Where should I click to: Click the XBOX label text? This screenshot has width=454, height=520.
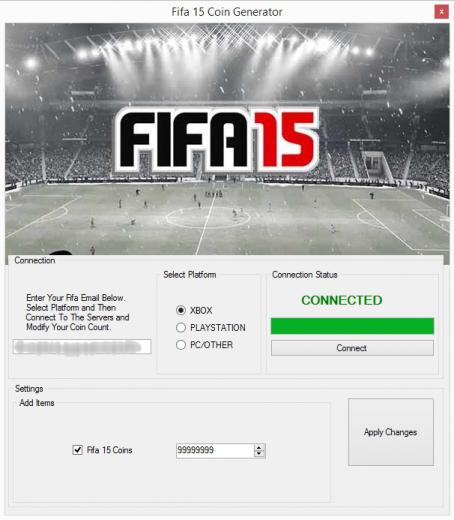[x=201, y=311]
